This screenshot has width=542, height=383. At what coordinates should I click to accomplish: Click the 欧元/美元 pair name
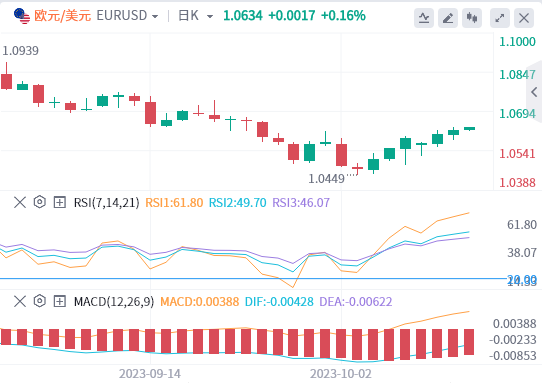click(63, 16)
